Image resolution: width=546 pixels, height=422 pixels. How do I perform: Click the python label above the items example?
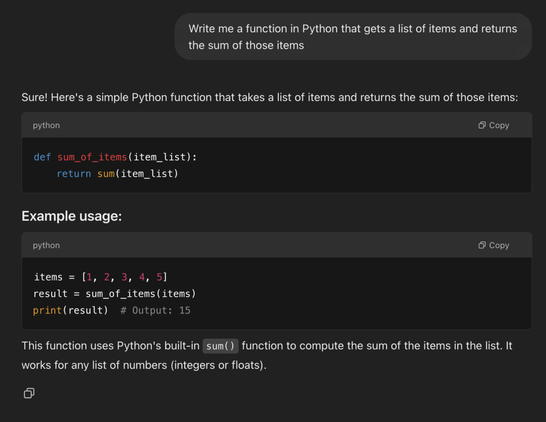[x=46, y=245]
